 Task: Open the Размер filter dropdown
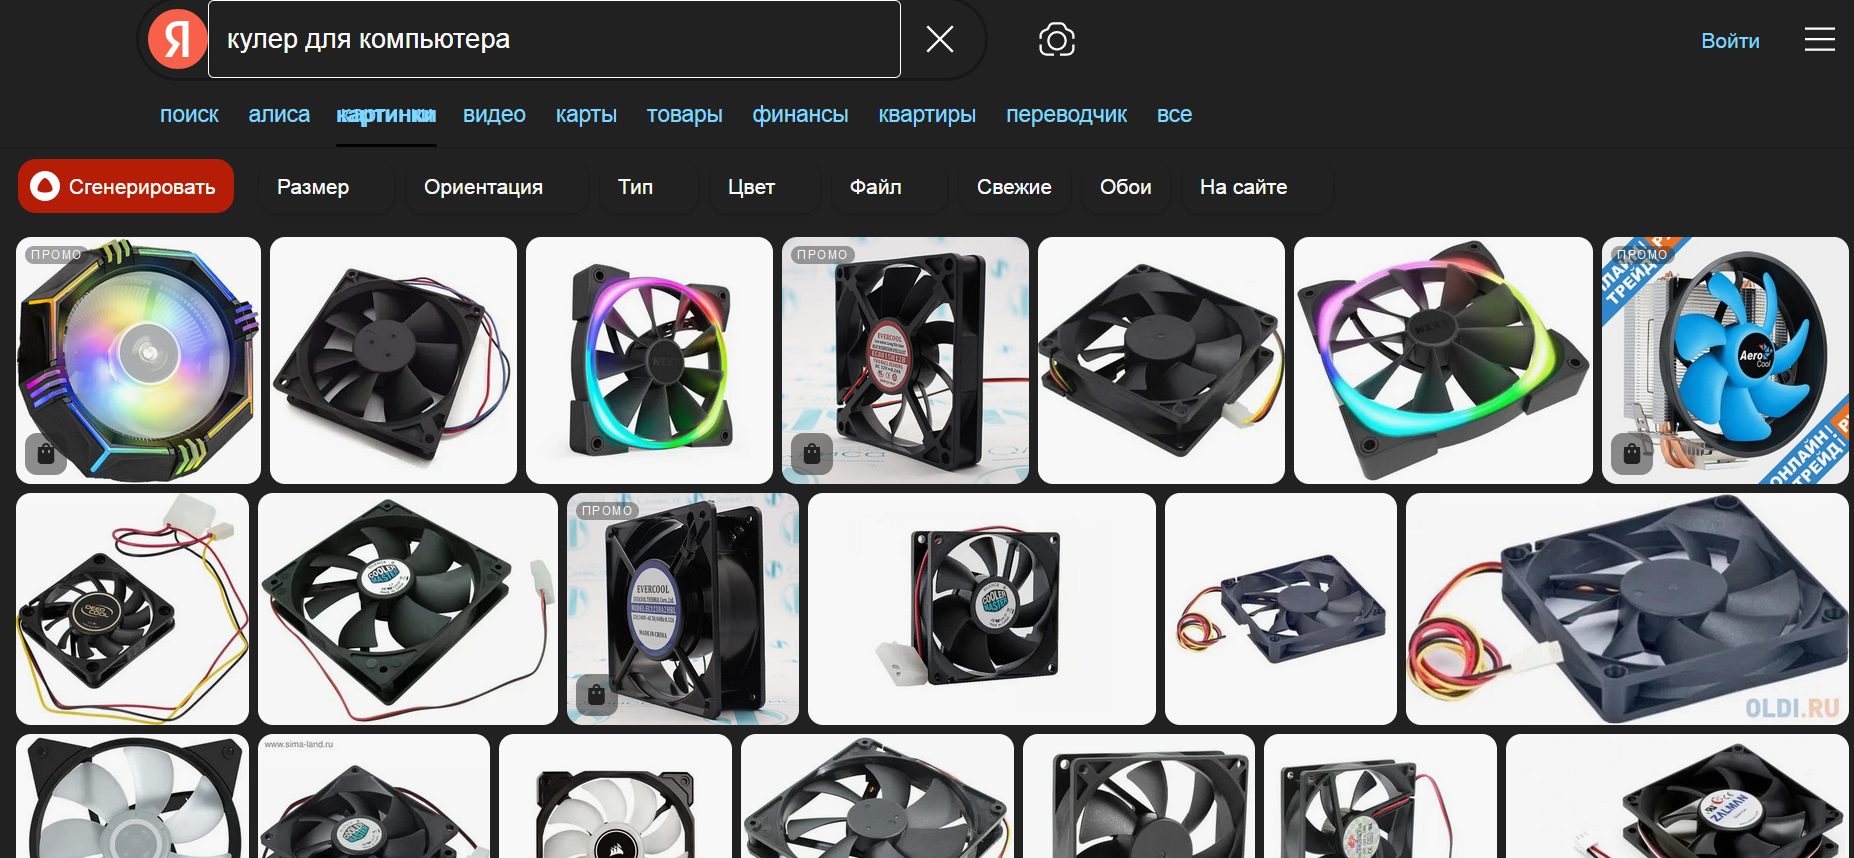tap(326, 186)
